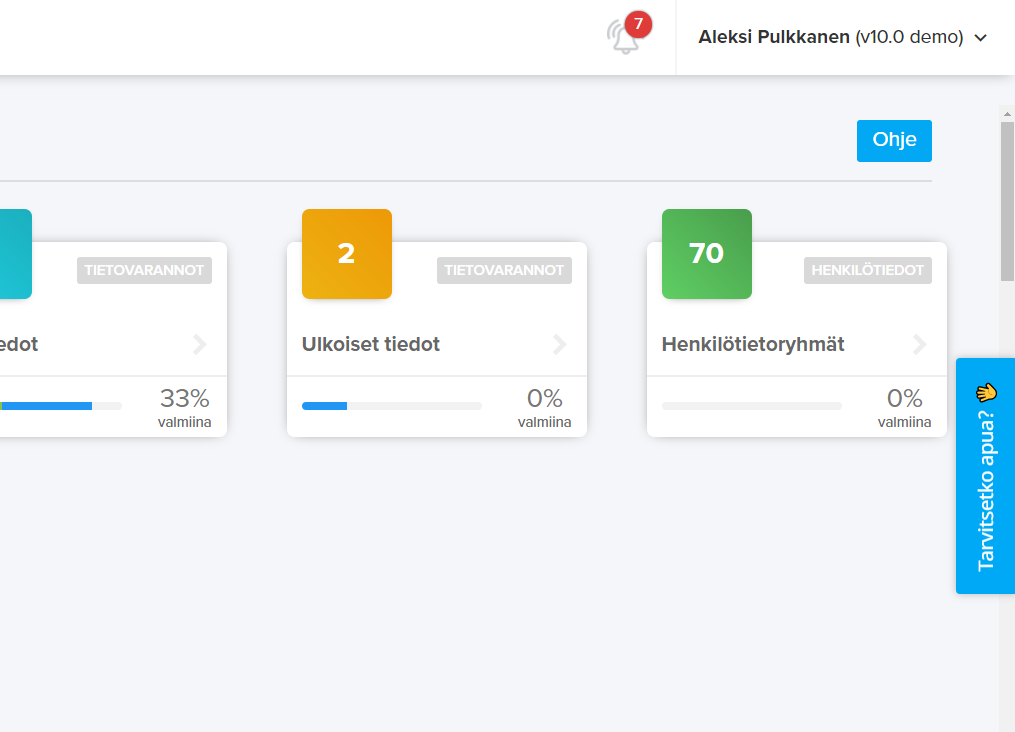The image size is (1015, 732).
Task: Click the 0% valmiina text on Henkilötietoryhmät
Action: coord(904,408)
